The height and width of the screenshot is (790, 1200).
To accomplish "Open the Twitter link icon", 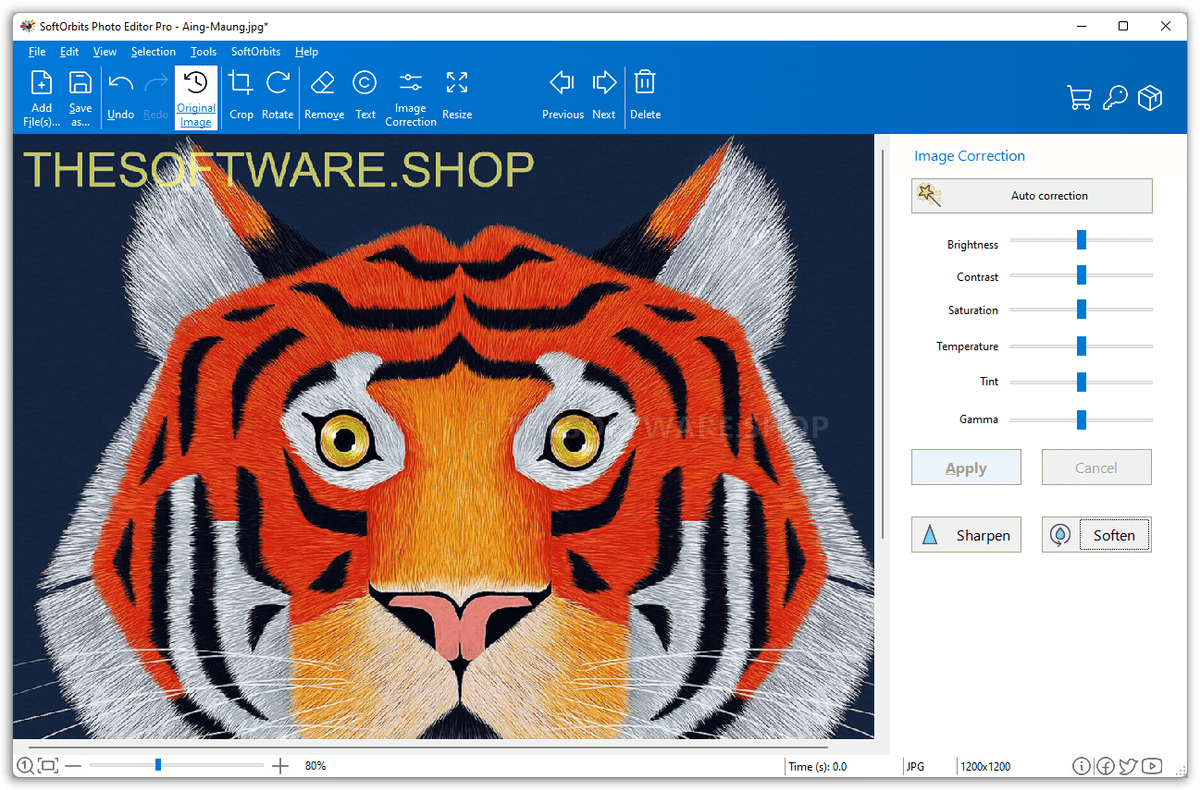I will click(x=1129, y=766).
